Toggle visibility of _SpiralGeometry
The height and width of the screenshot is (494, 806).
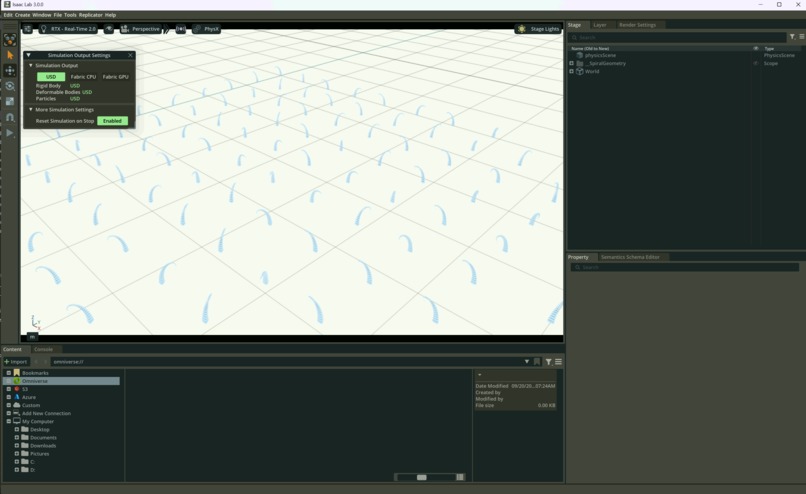756,63
